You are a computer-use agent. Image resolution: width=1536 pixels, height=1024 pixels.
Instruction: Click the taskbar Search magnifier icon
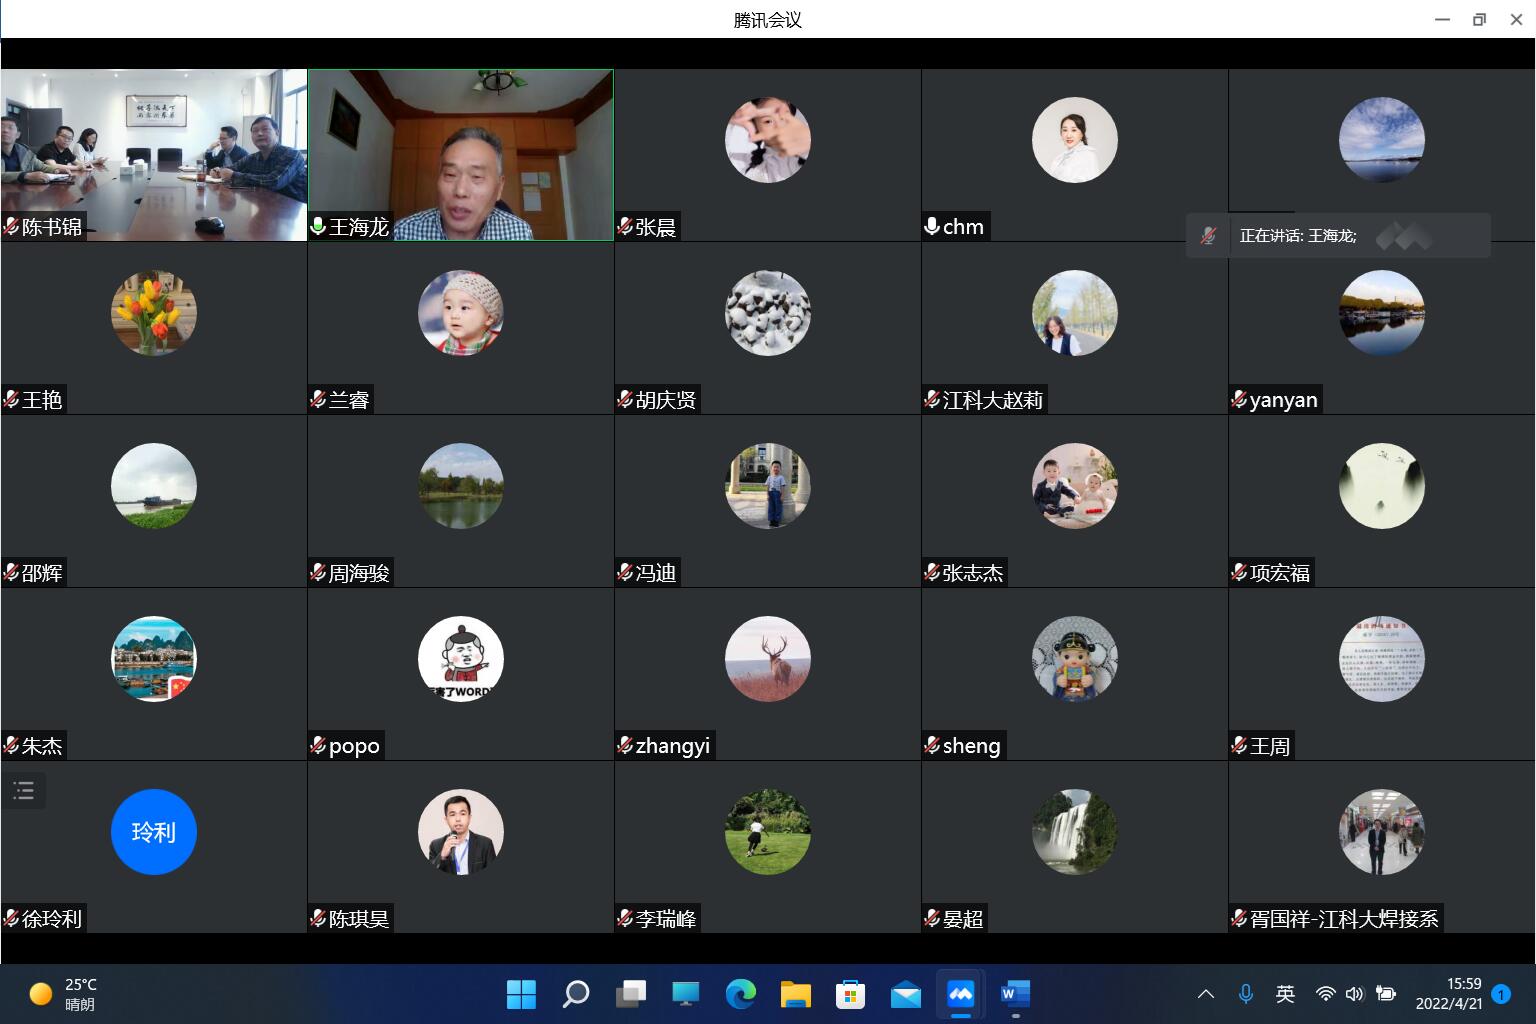coord(576,994)
